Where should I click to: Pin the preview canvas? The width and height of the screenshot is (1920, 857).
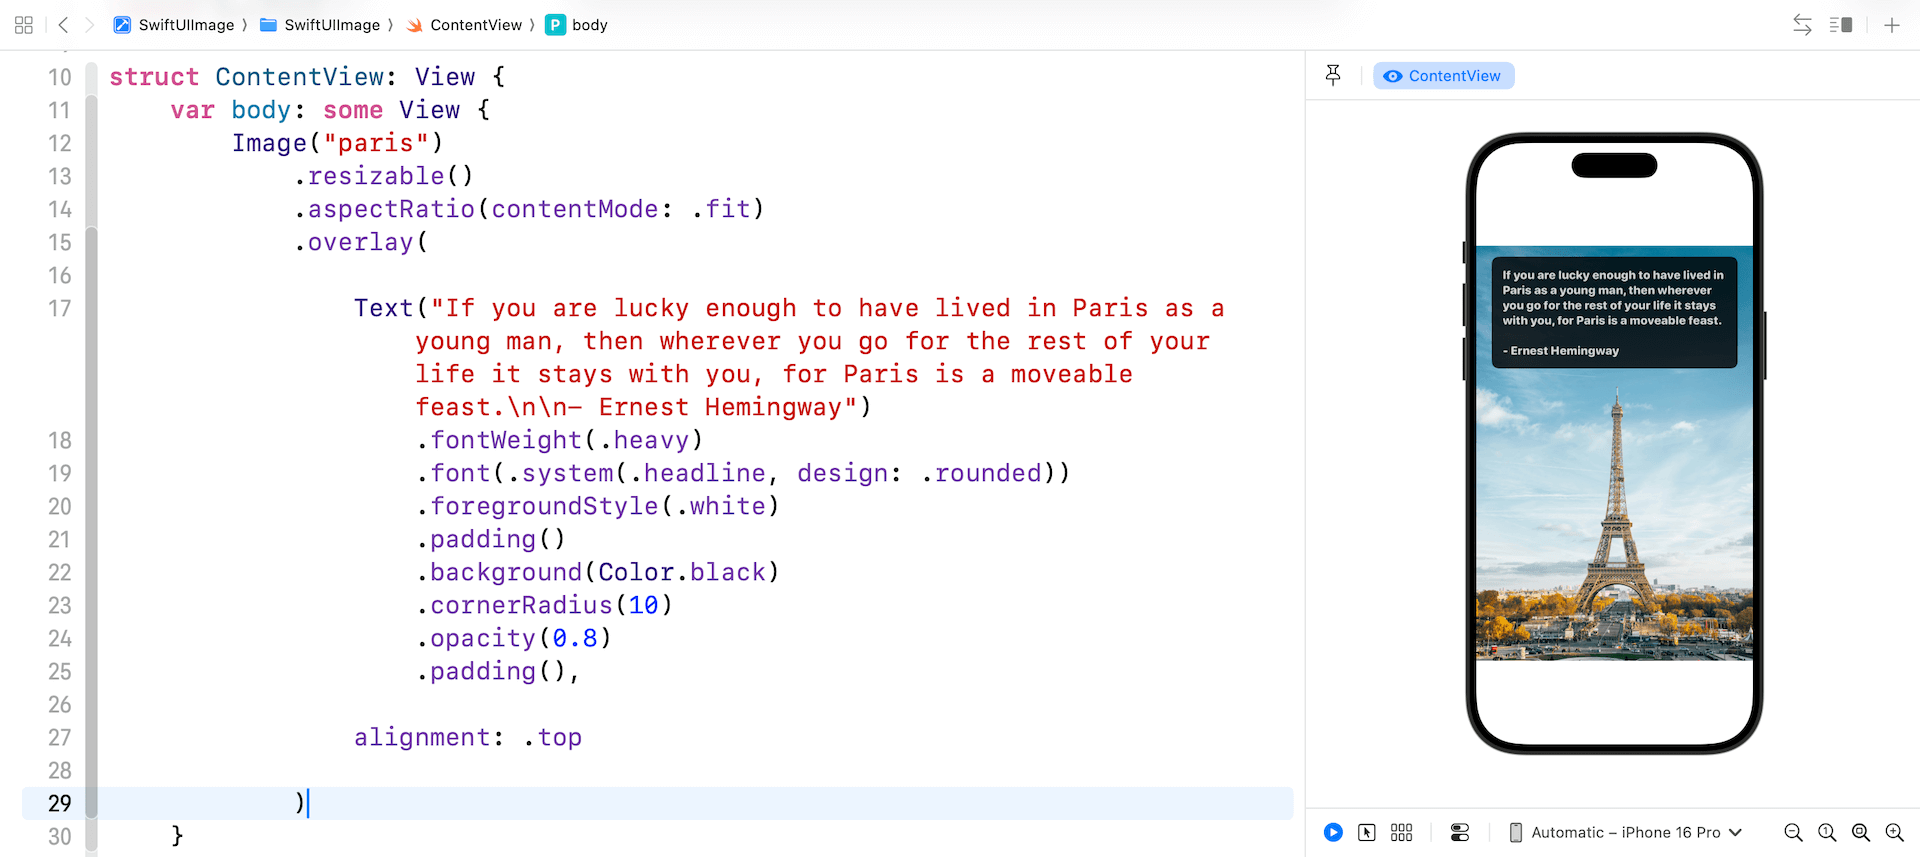(1333, 75)
